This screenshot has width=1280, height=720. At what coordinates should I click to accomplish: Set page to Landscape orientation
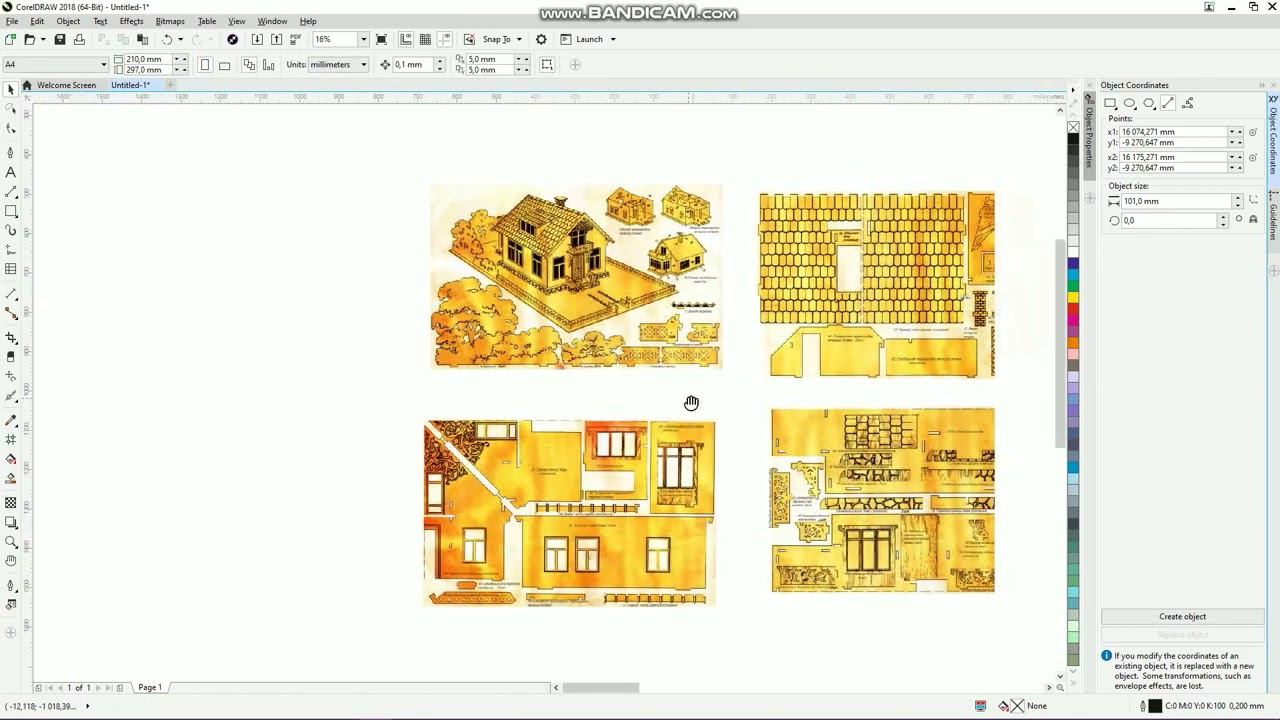(x=224, y=65)
